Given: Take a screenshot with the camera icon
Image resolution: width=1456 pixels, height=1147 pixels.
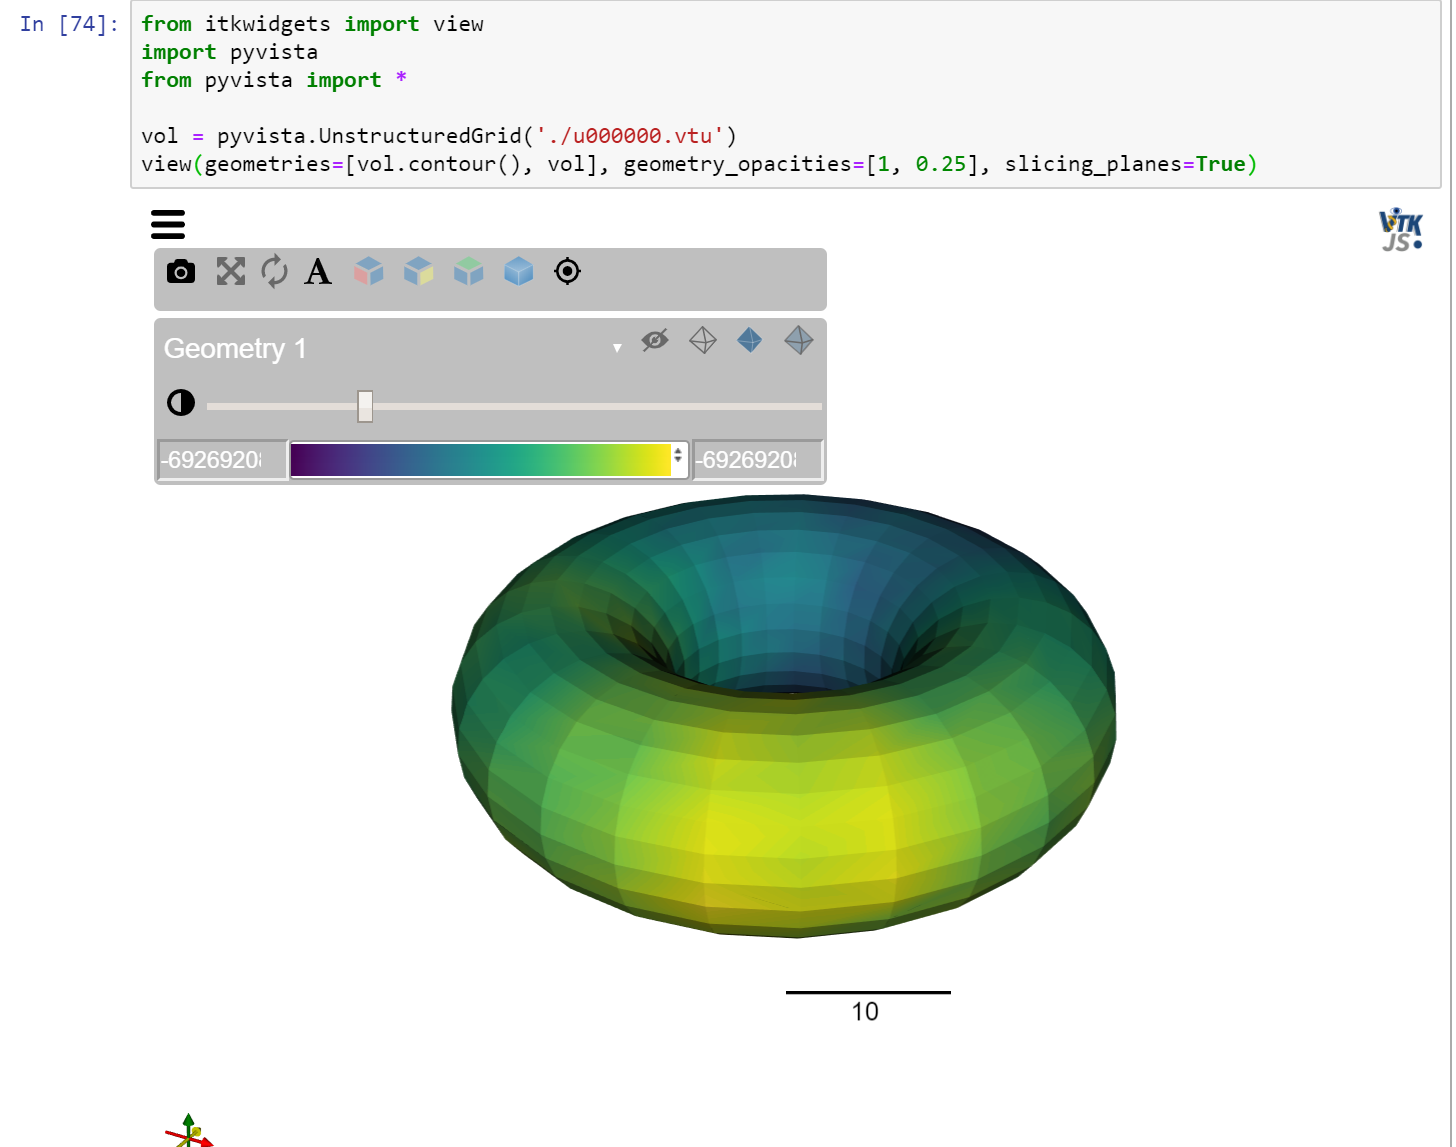Looking at the screenshot, I should point(181,271).
